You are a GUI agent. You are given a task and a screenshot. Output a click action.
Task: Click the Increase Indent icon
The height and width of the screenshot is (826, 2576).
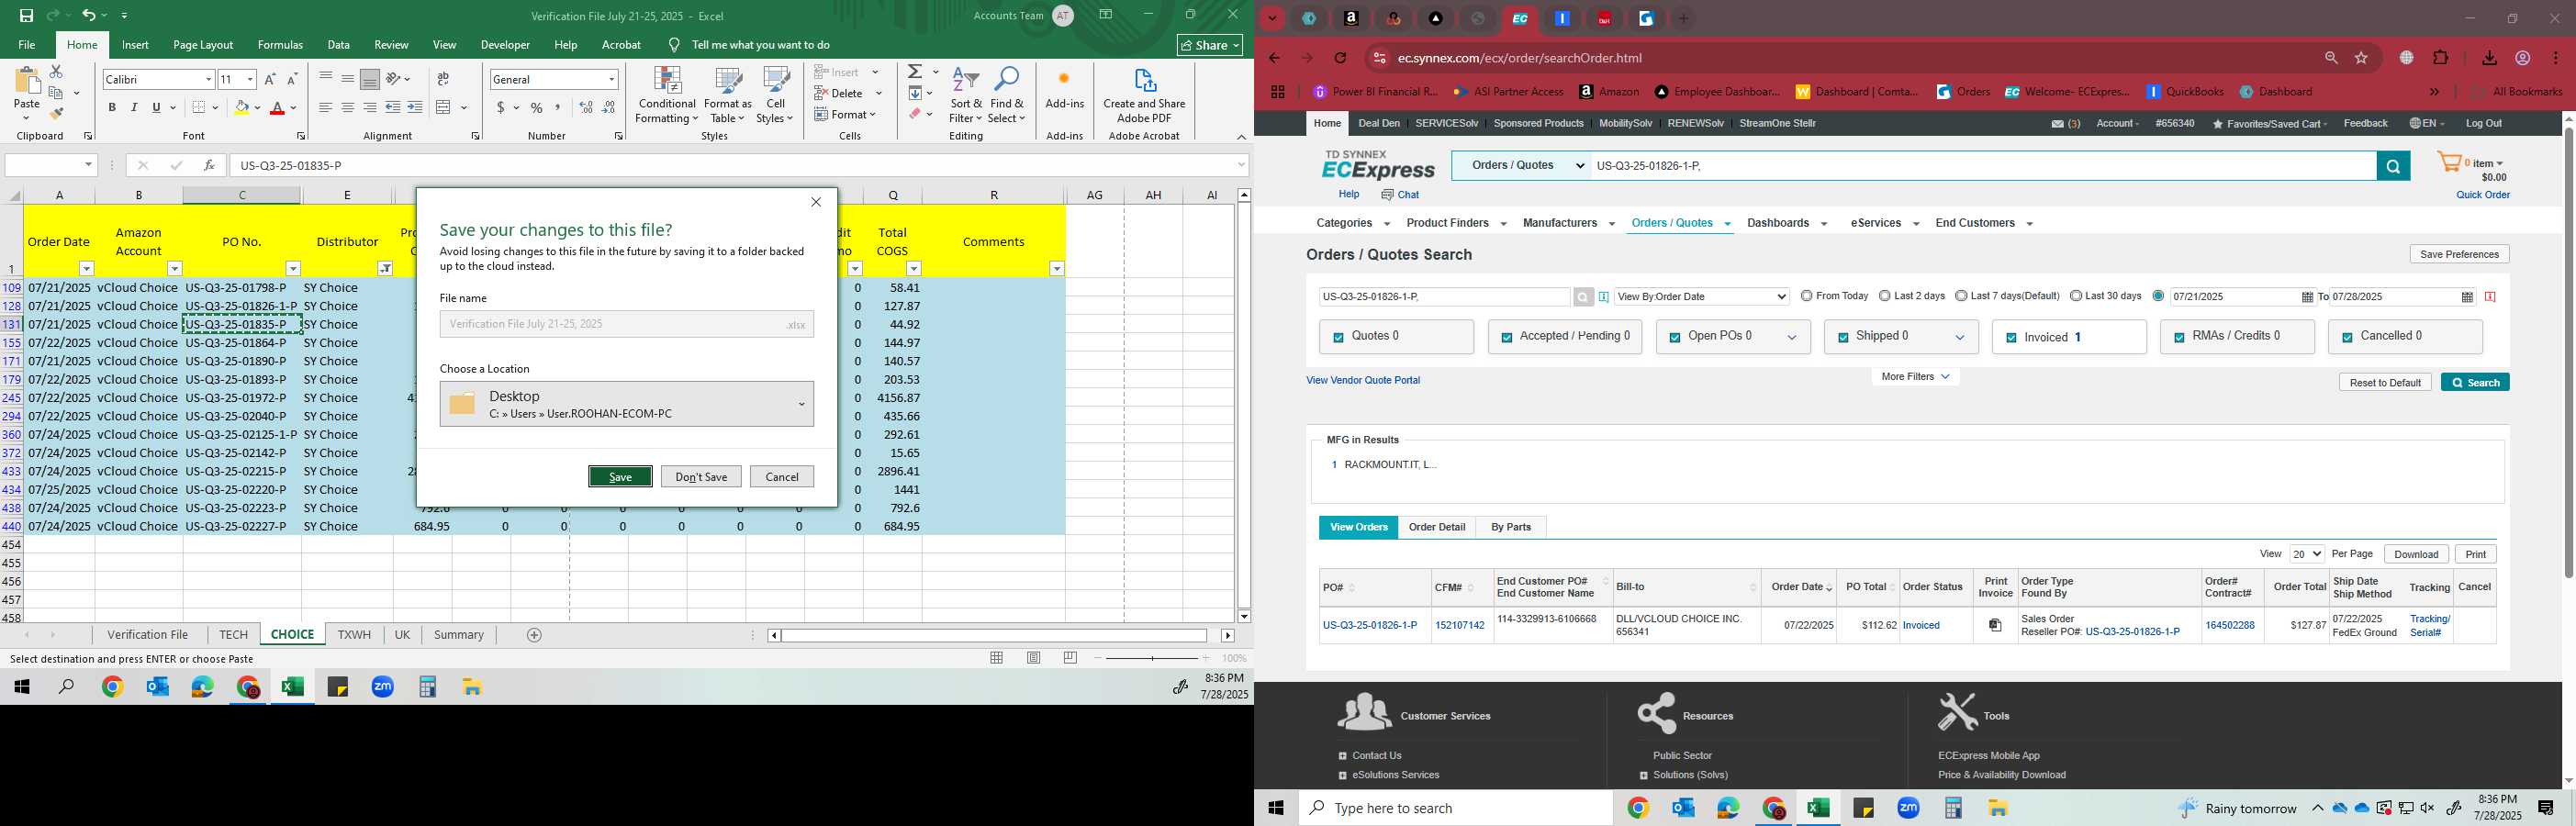click(415, 108)
